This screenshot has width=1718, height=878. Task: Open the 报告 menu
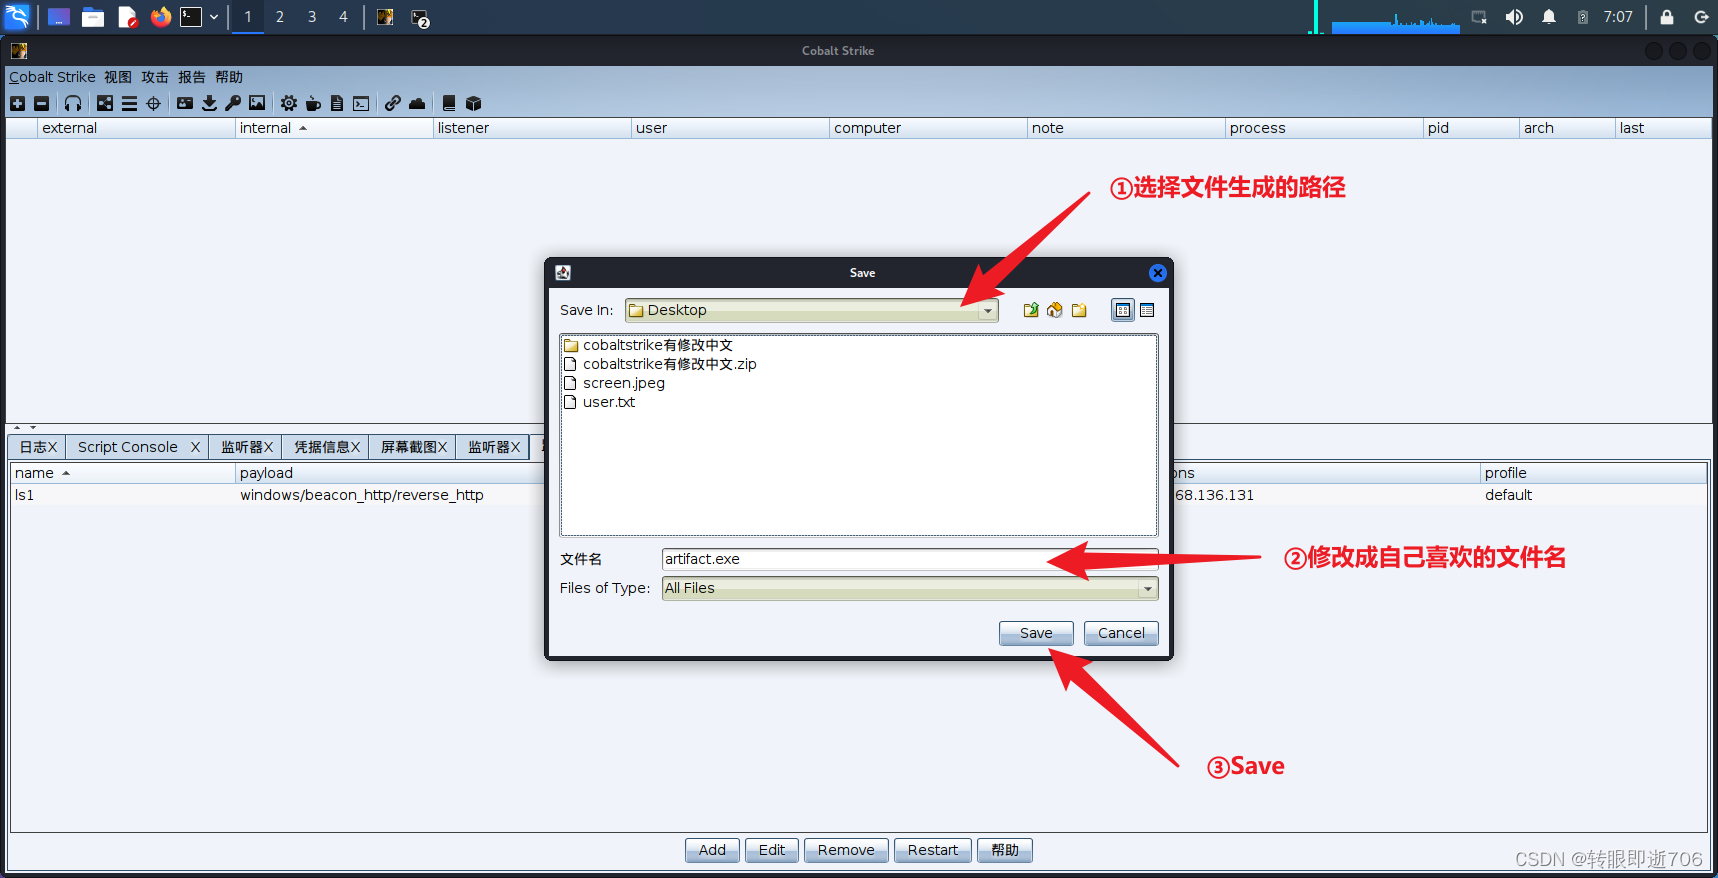click(x=192, y=77)
